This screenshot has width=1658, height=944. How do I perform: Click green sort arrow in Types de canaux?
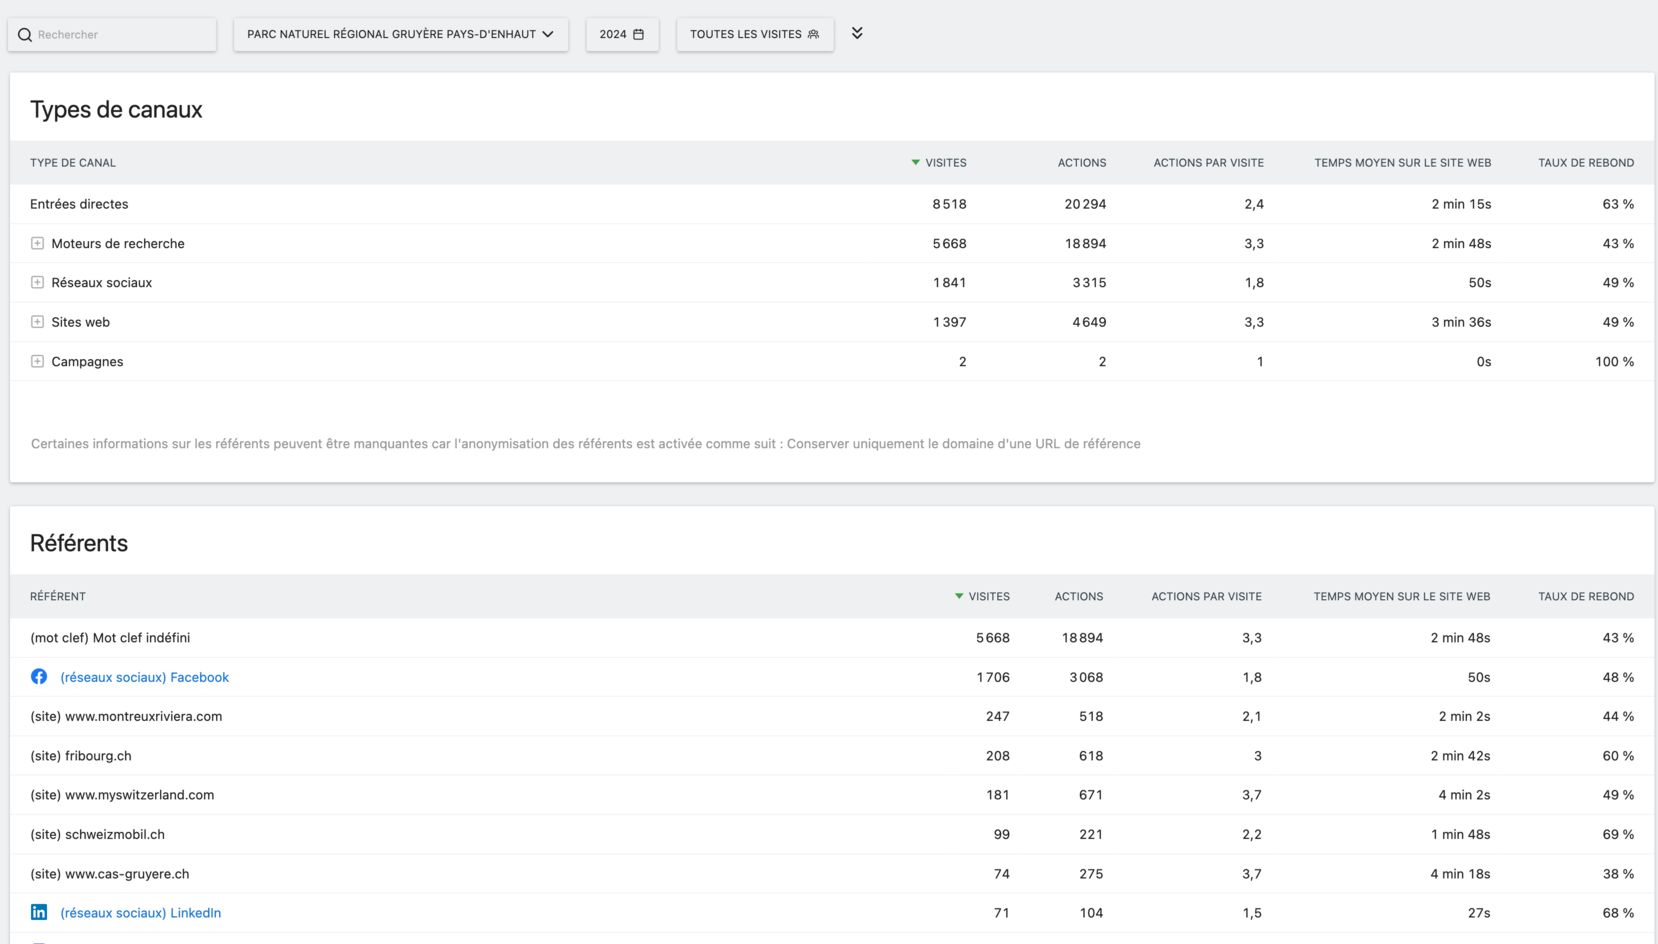pos(915,162)
